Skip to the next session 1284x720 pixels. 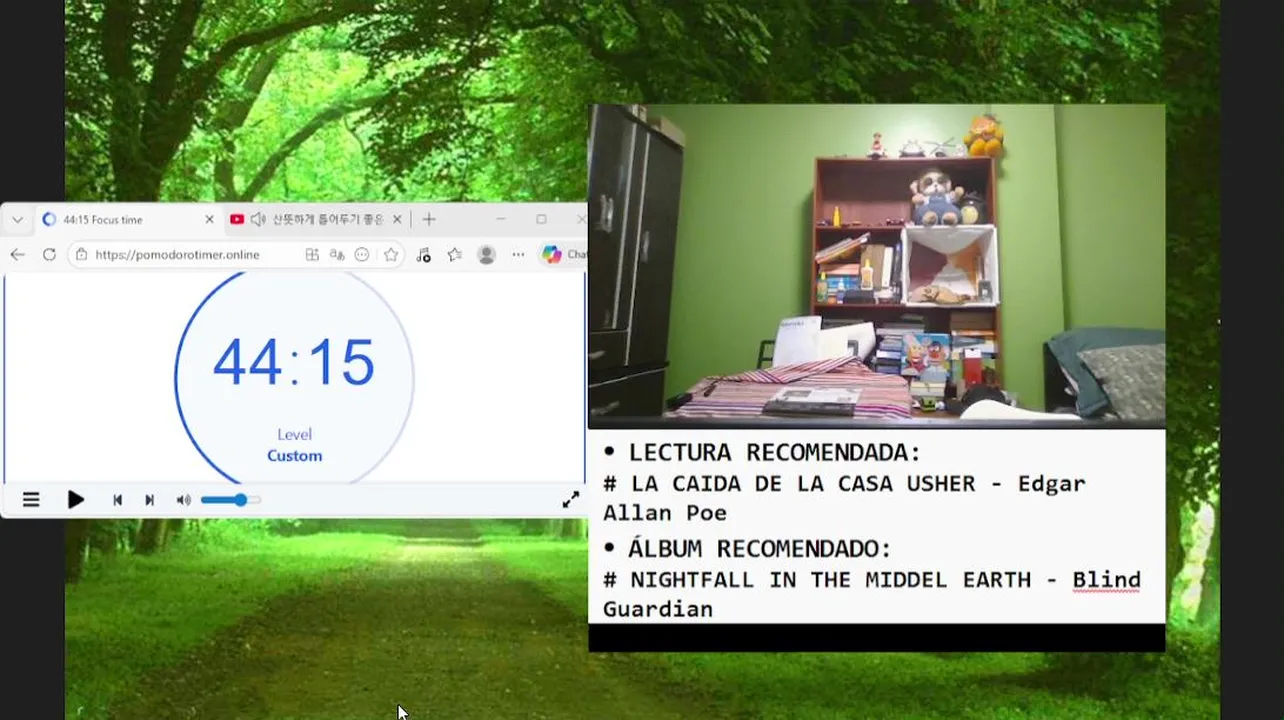[x=149, y=500]
